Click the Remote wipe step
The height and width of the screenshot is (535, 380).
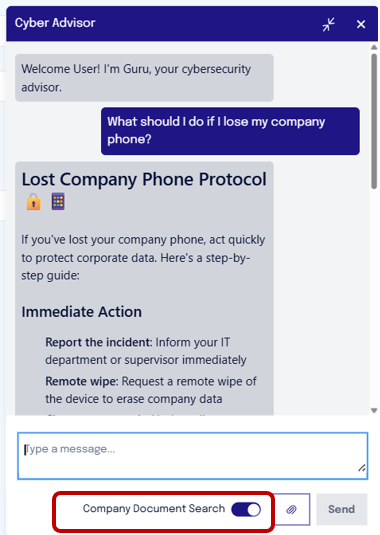click(x=151, y=390)
